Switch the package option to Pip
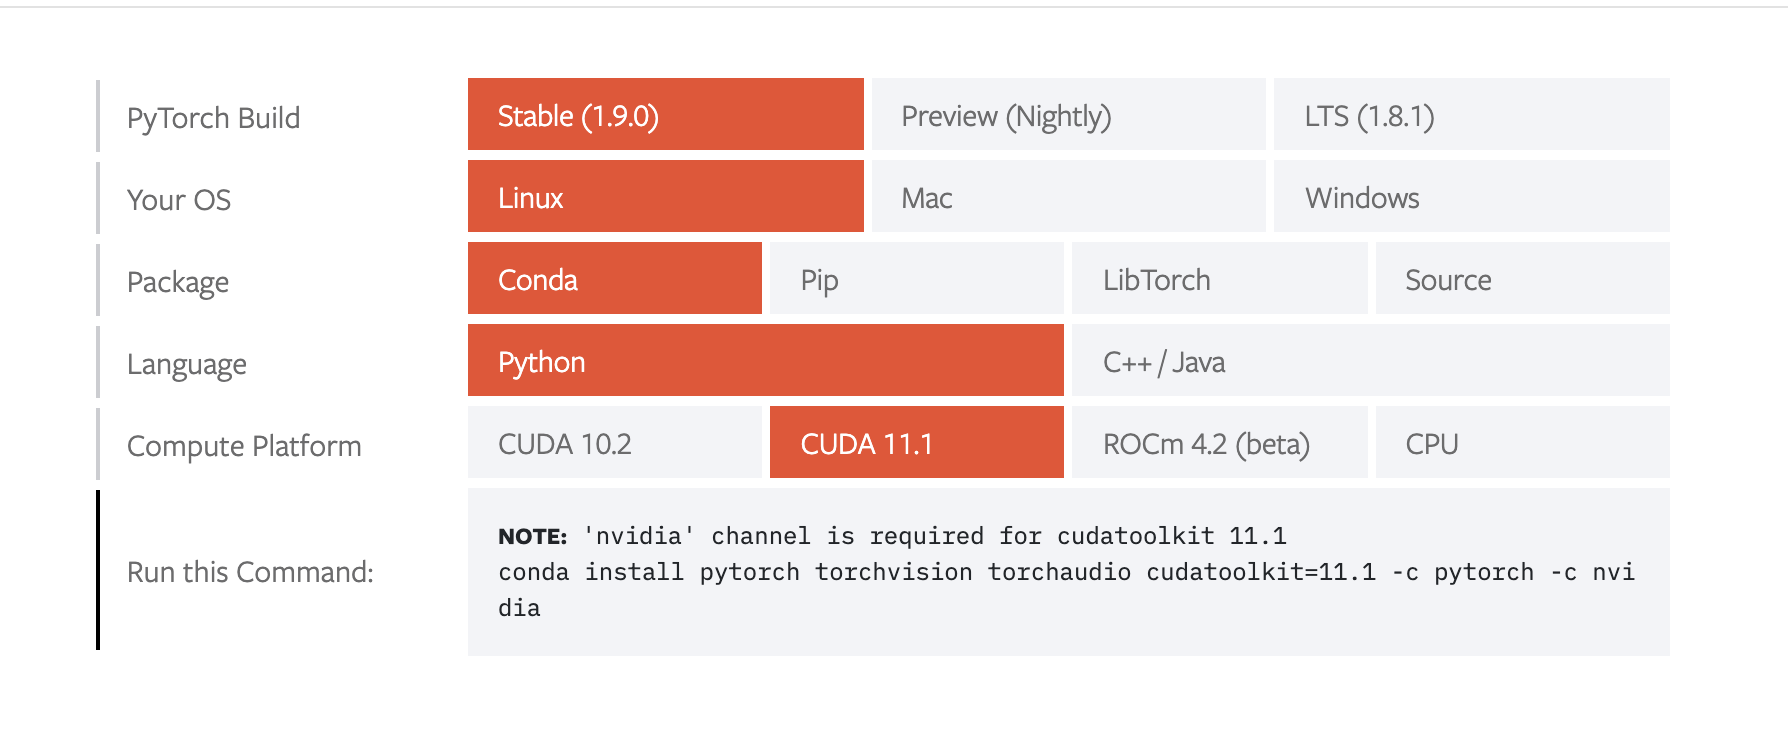 tap(916, 279)
